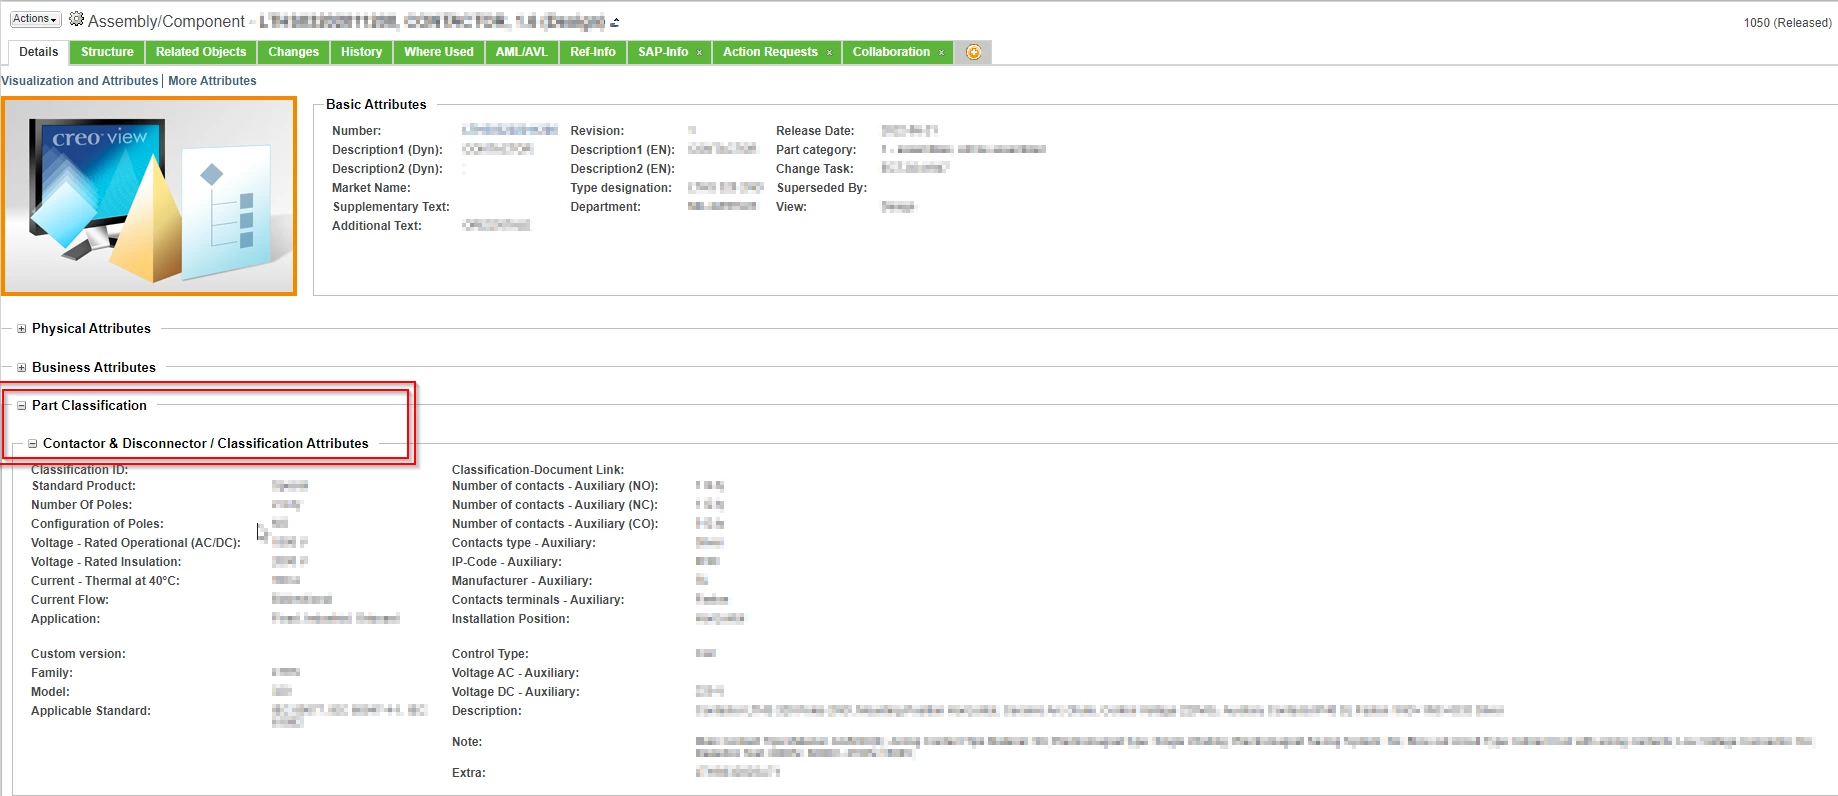Screen dimensions: 1838x796
Task: Open the History tab
Action: coord(361,52)
